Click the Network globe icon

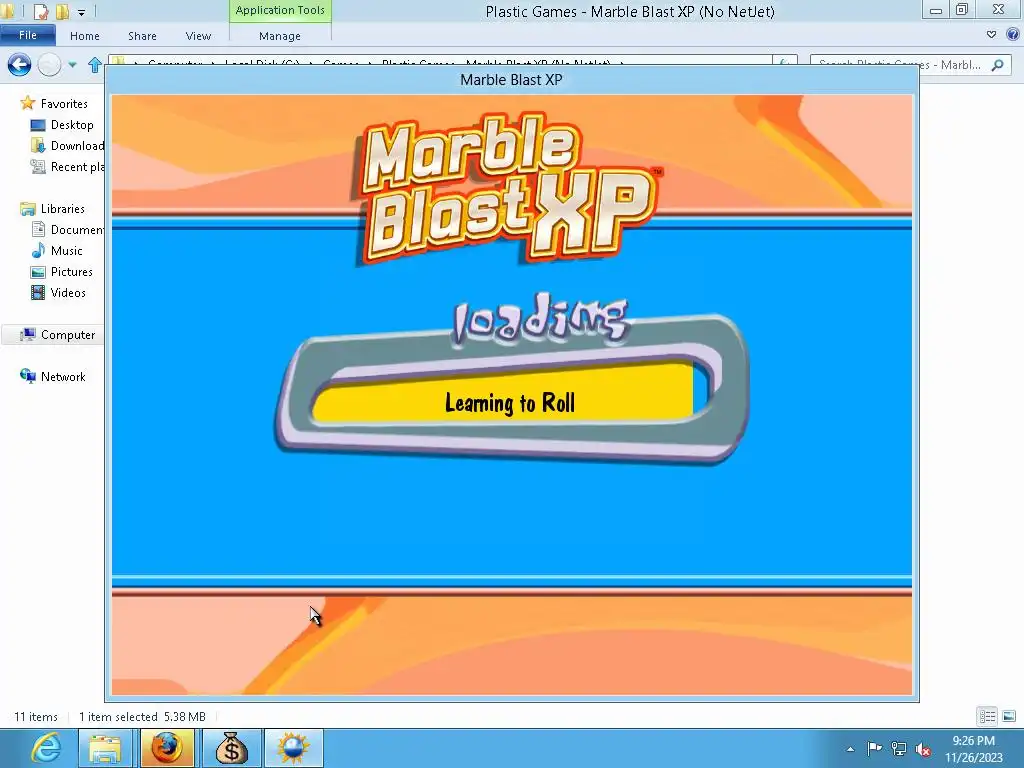[x=27, y=376]
